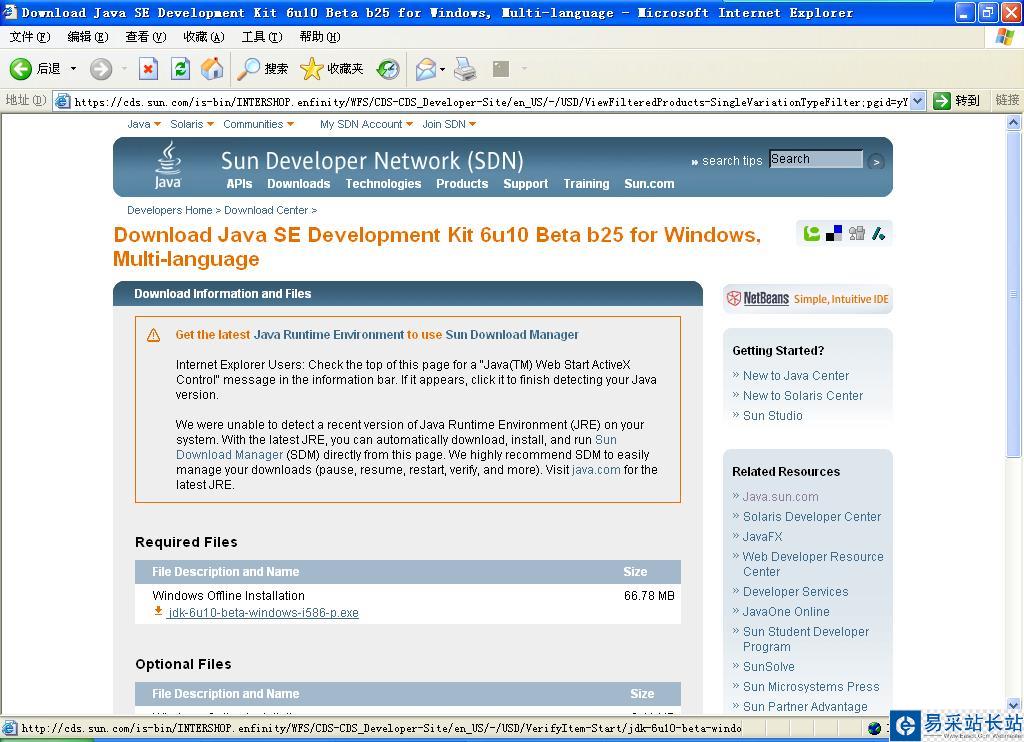
Task: Click the search tips link
Action: click(x=732, y=161)
